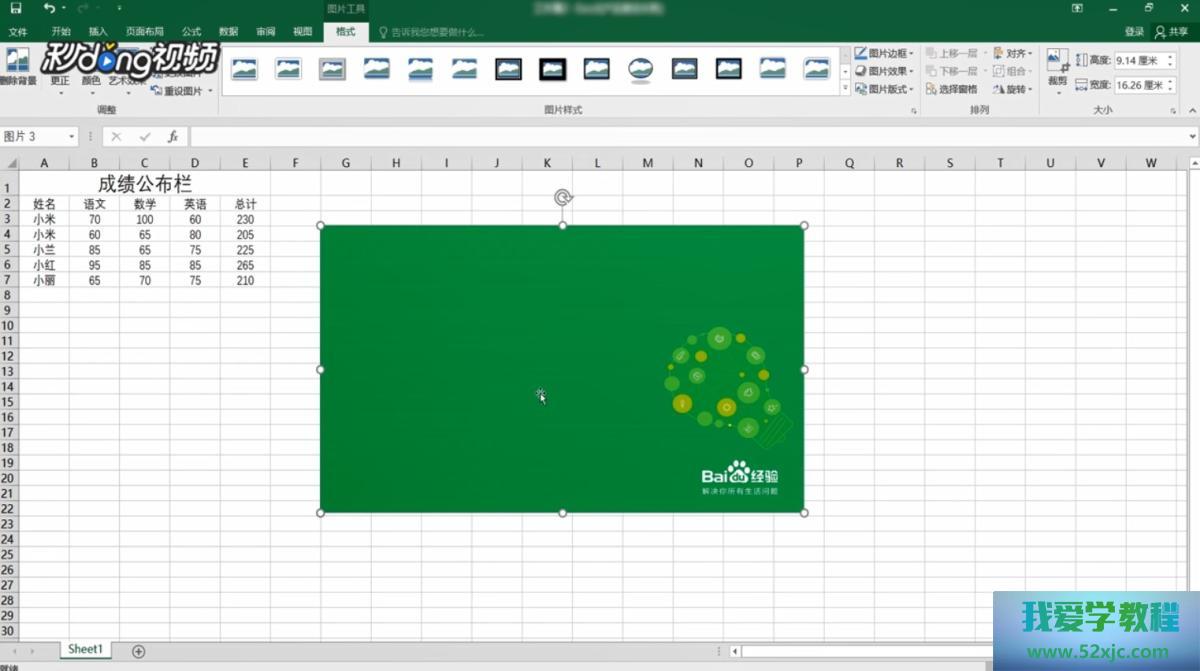Image resolution: width=1200 pixels, height=671 pixels.
Task: Add a new sheet with plus icon
Action: click(139, 651)
